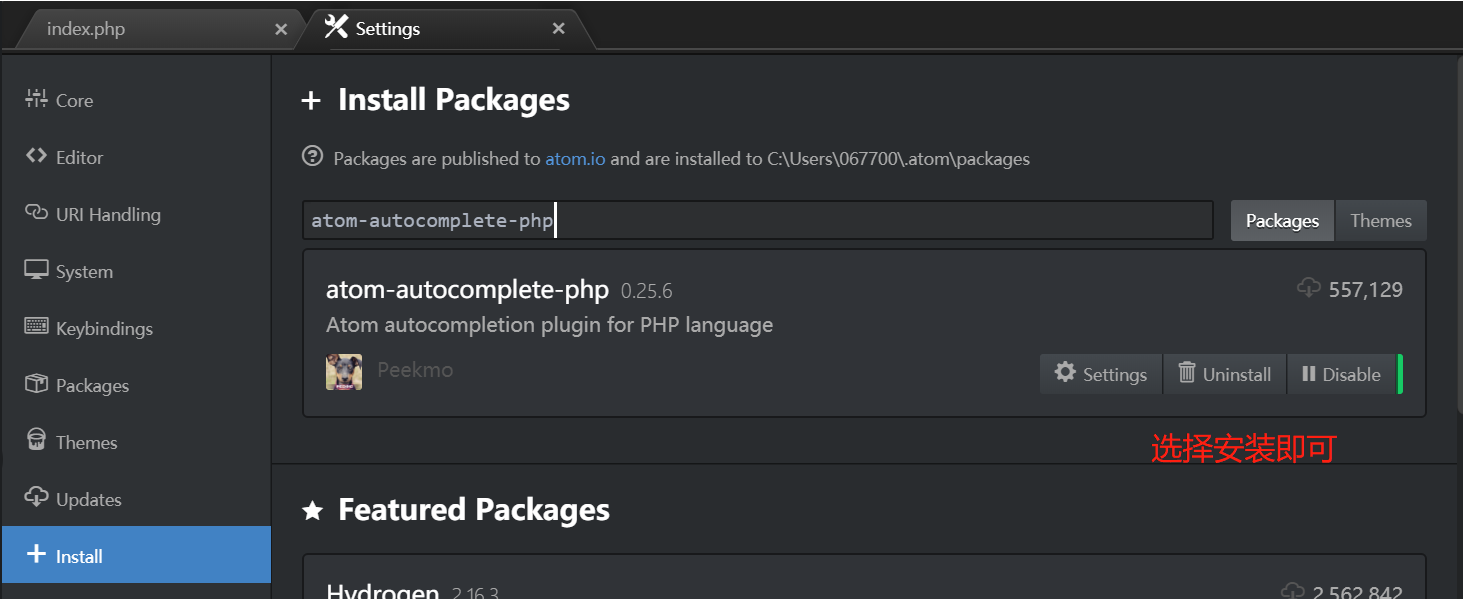Screen dimensions: 1463x599
Task: Open System settings monitor icon
Action: [36, 270]
